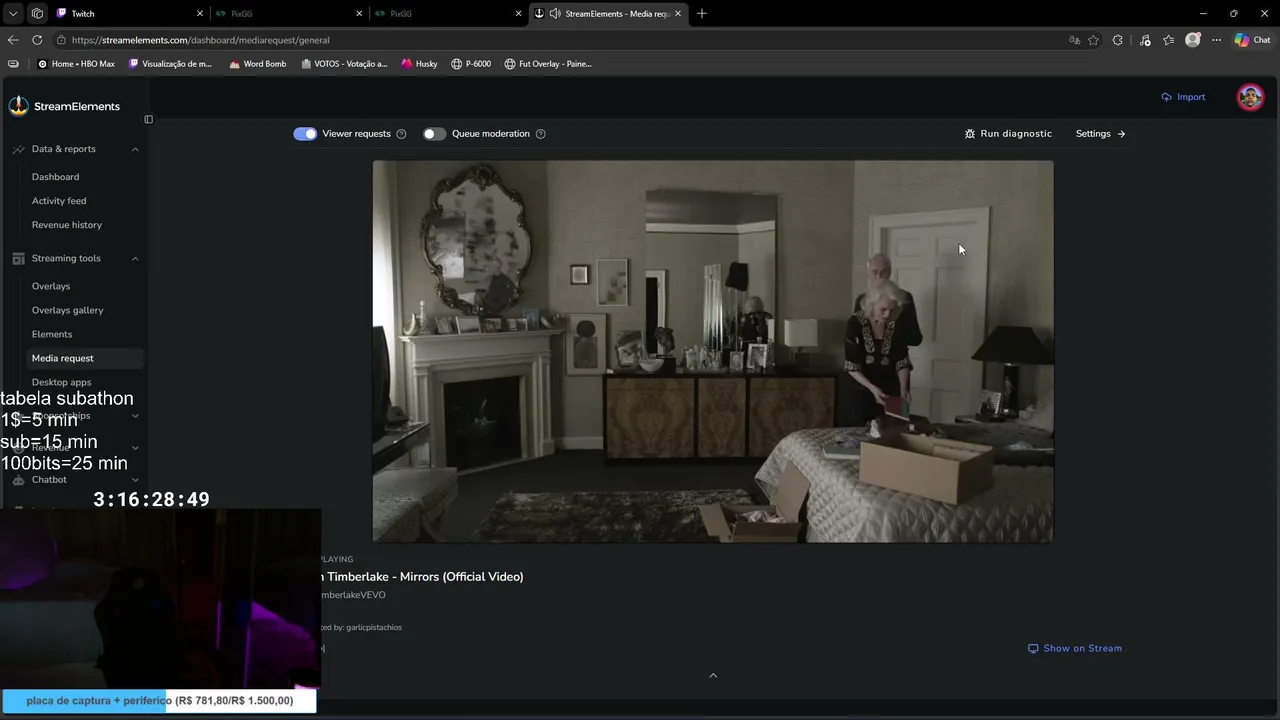The width and height of the screenshot is (1280, 720).
Task: Open Overlays in the sidebar
Action: pyautogui.click(x=51, y=286)
